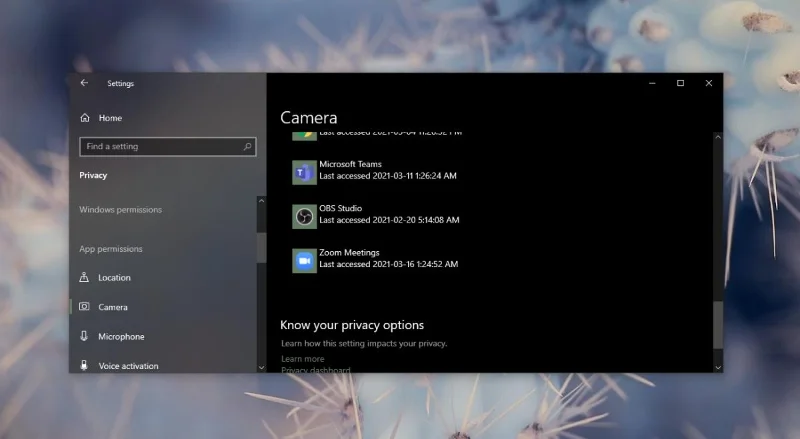Click Teams last accessed 2021-03-11 timestamp

pos(388,176)
